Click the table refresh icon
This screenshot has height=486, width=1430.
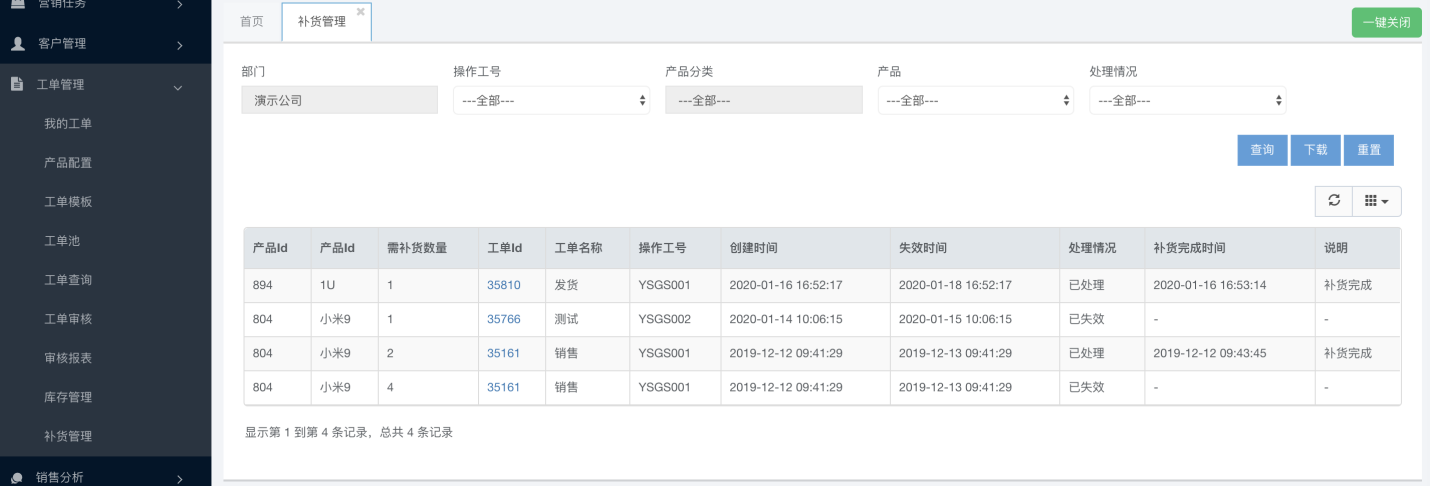(1333, 201)
